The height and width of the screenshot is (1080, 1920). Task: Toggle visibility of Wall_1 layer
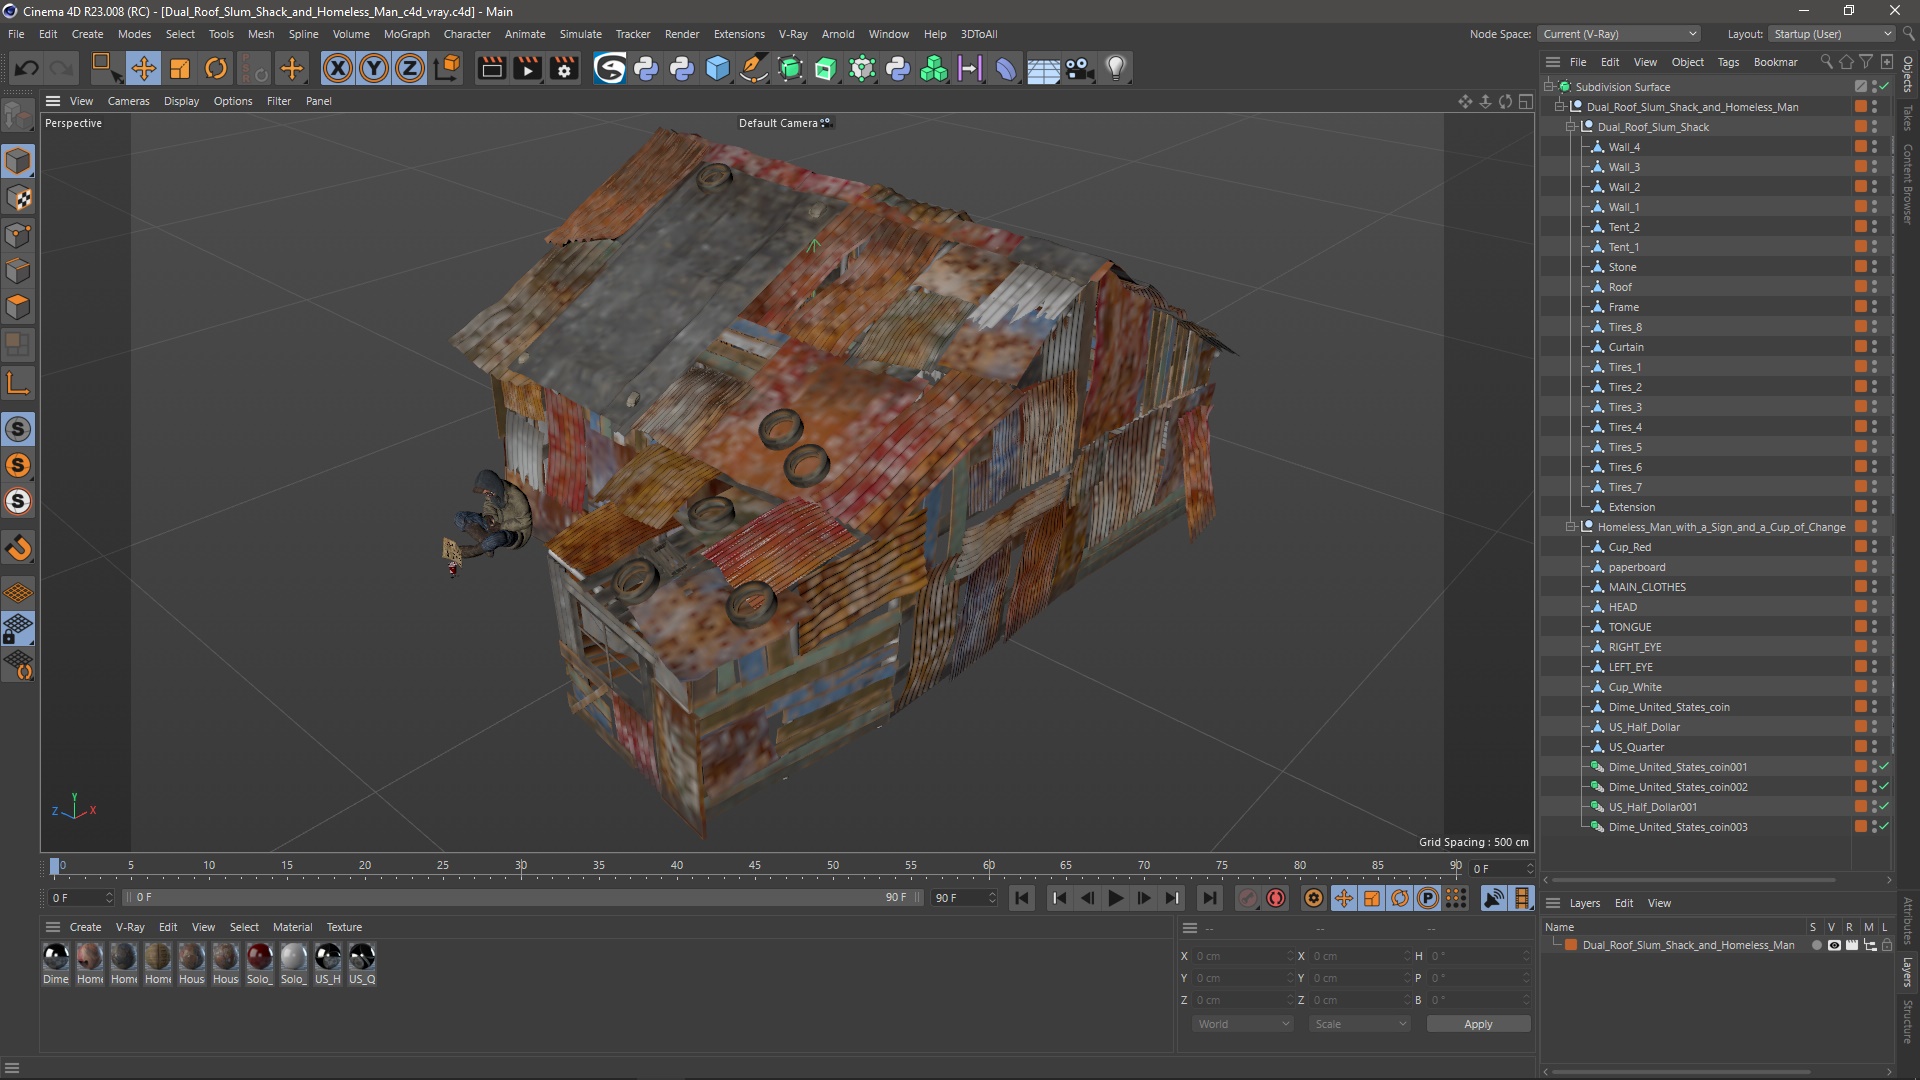(x=1874, y=204)
